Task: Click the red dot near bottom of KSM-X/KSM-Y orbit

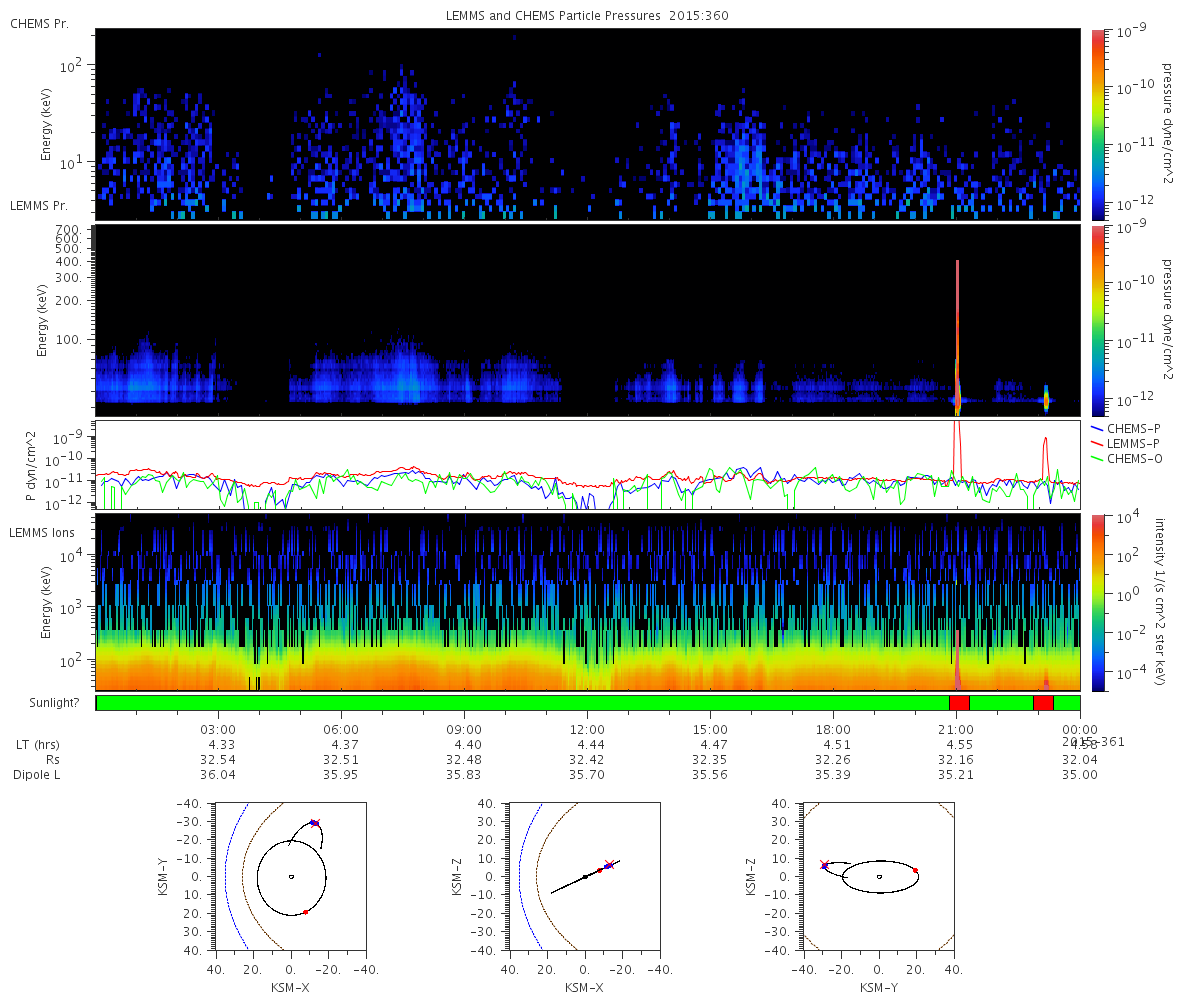Action: click(305, 912)
